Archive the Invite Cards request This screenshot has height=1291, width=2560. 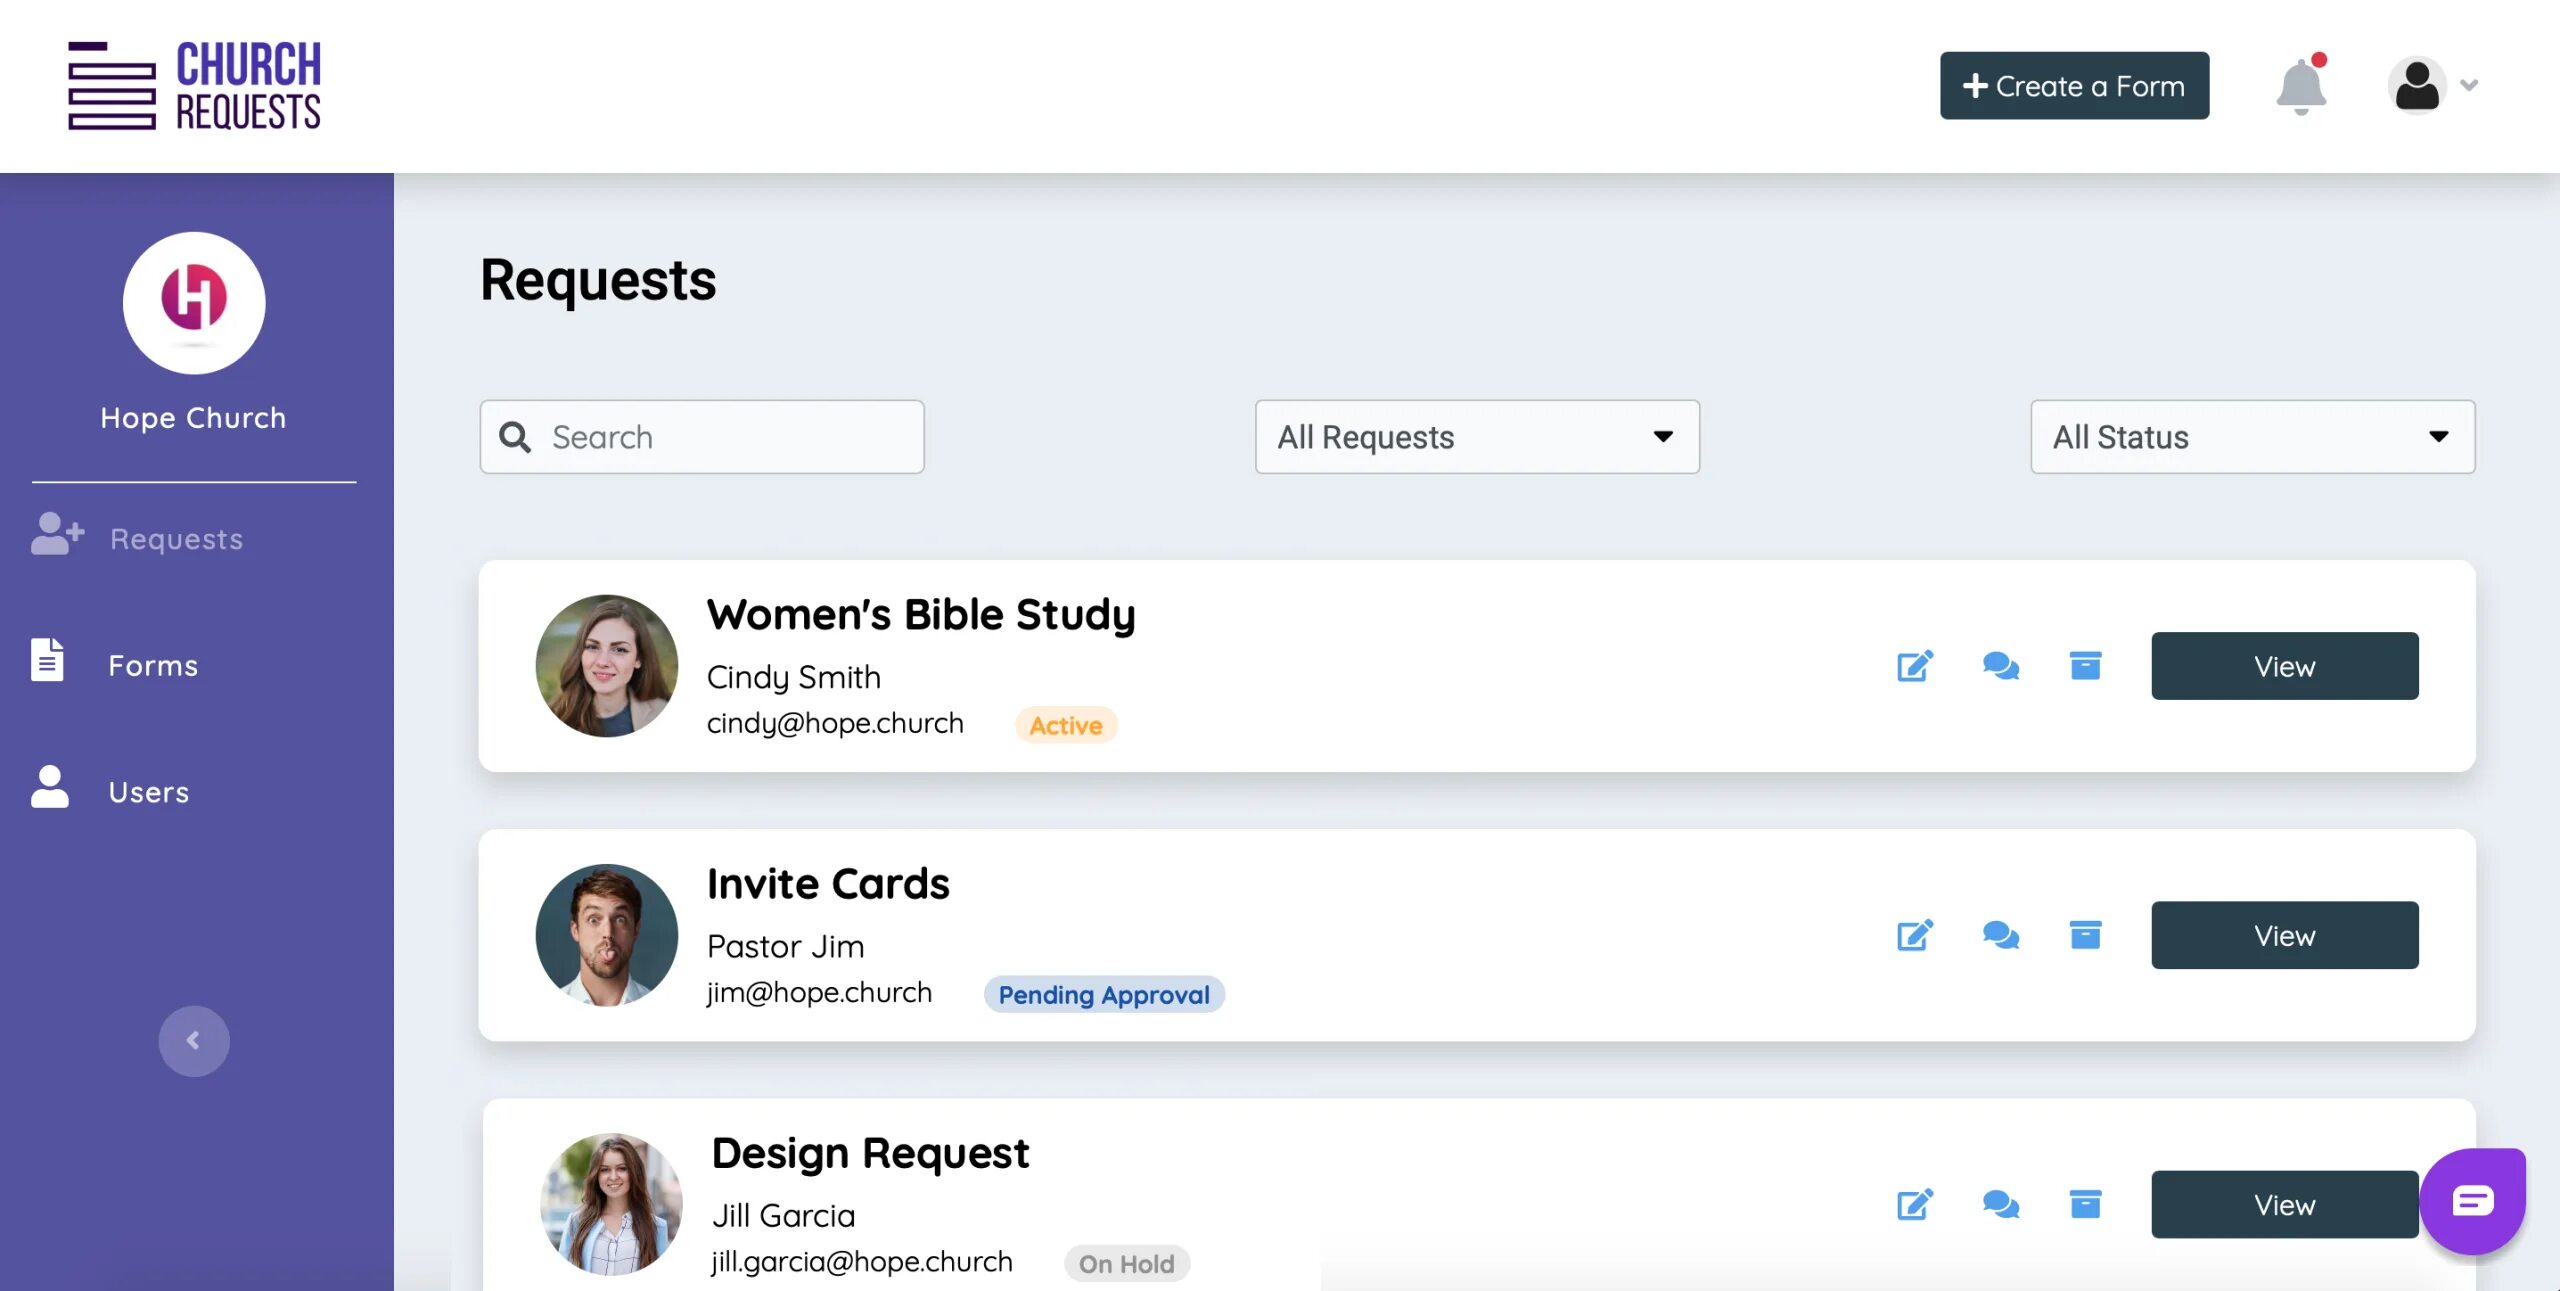pos(2085,935)
